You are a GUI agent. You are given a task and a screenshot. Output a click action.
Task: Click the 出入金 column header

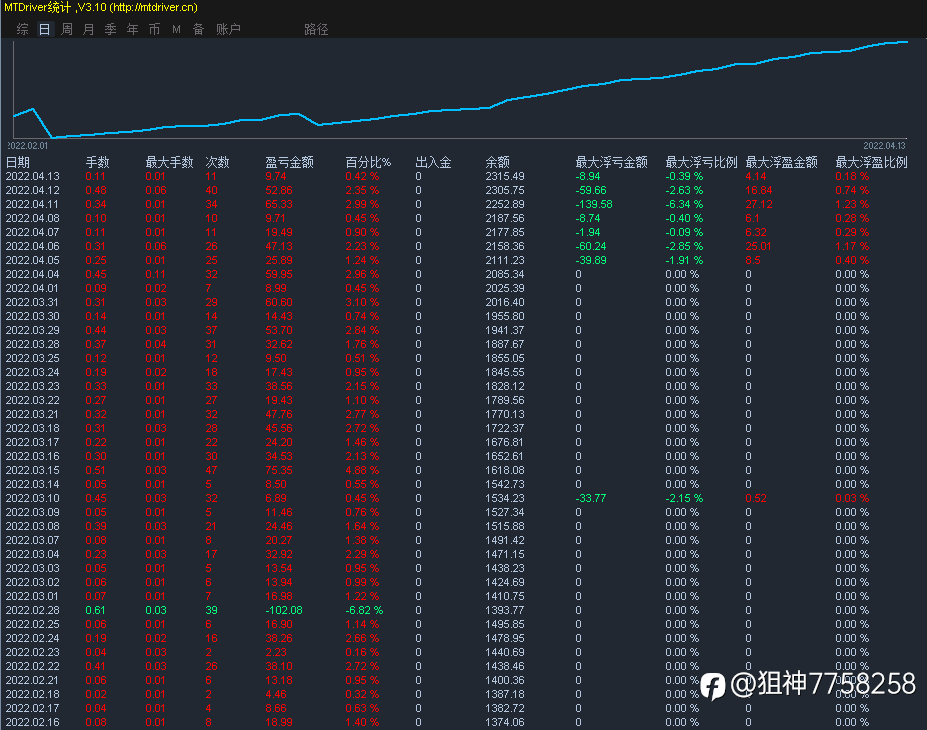tap(433, 162)
